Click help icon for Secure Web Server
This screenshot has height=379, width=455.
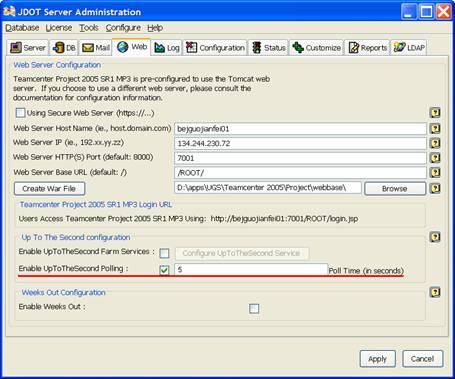(x=435, y=113)
